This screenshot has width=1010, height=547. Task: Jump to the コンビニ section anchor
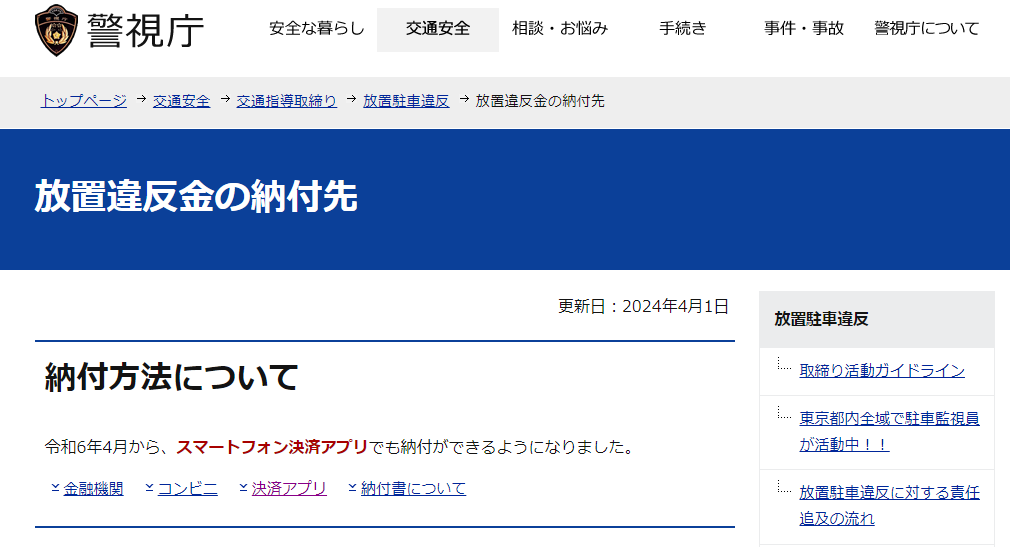tap(187, 489)
